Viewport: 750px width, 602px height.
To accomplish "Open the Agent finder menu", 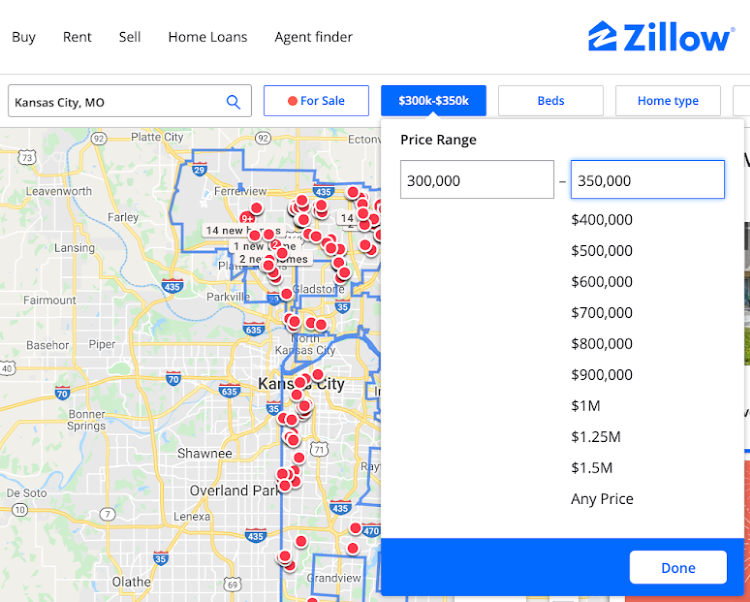I will [x=313, y=37].
